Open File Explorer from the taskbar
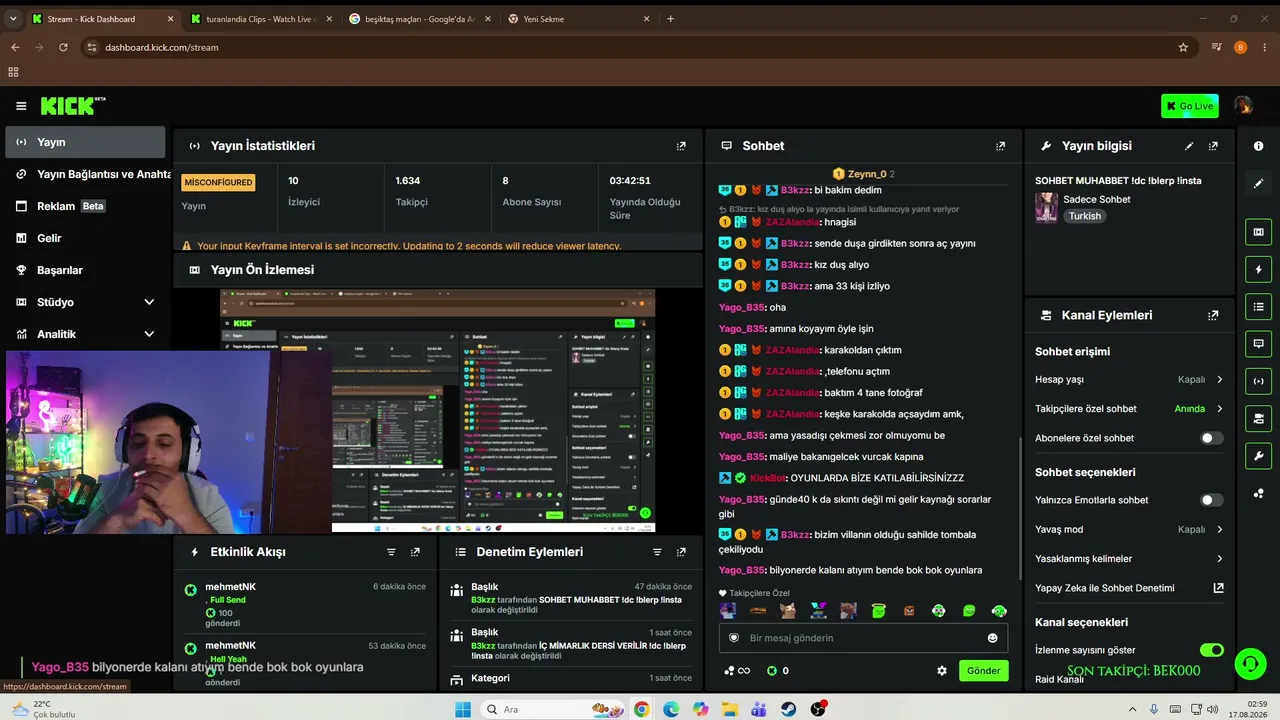The width and height of the screenshot is (1280, 720). point(730,709)
